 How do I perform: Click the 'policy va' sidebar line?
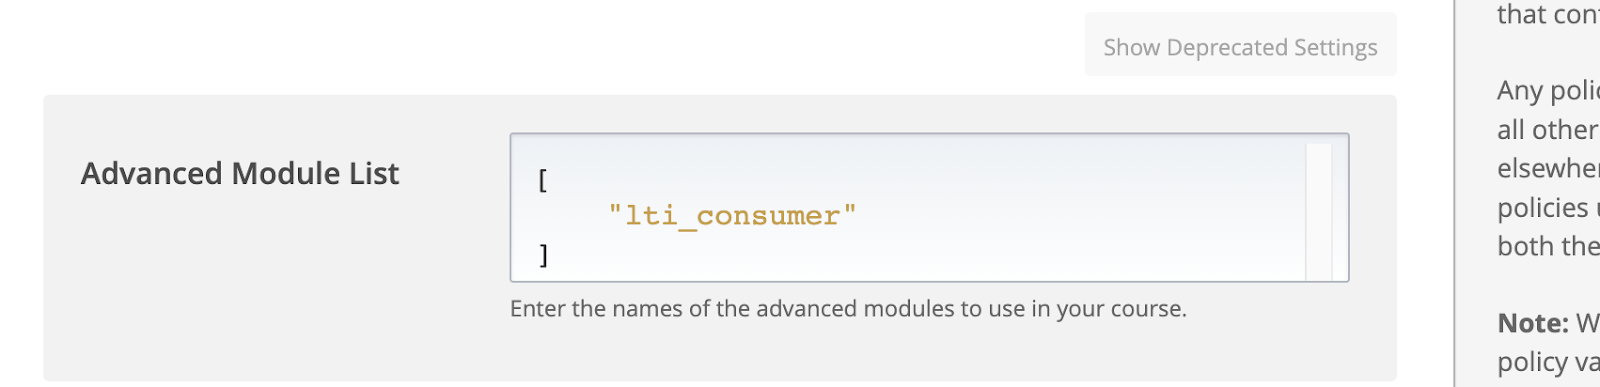point(1548,363)
